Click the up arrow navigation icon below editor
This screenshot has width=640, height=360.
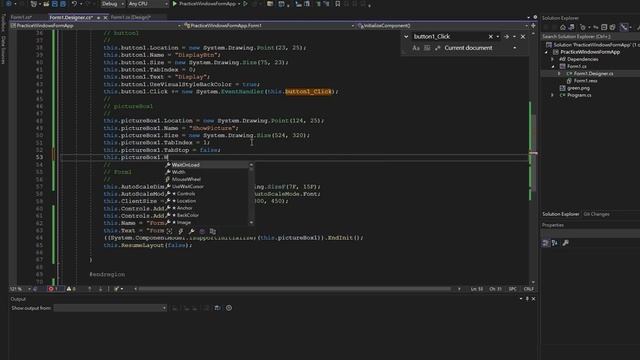click(90, 289)
